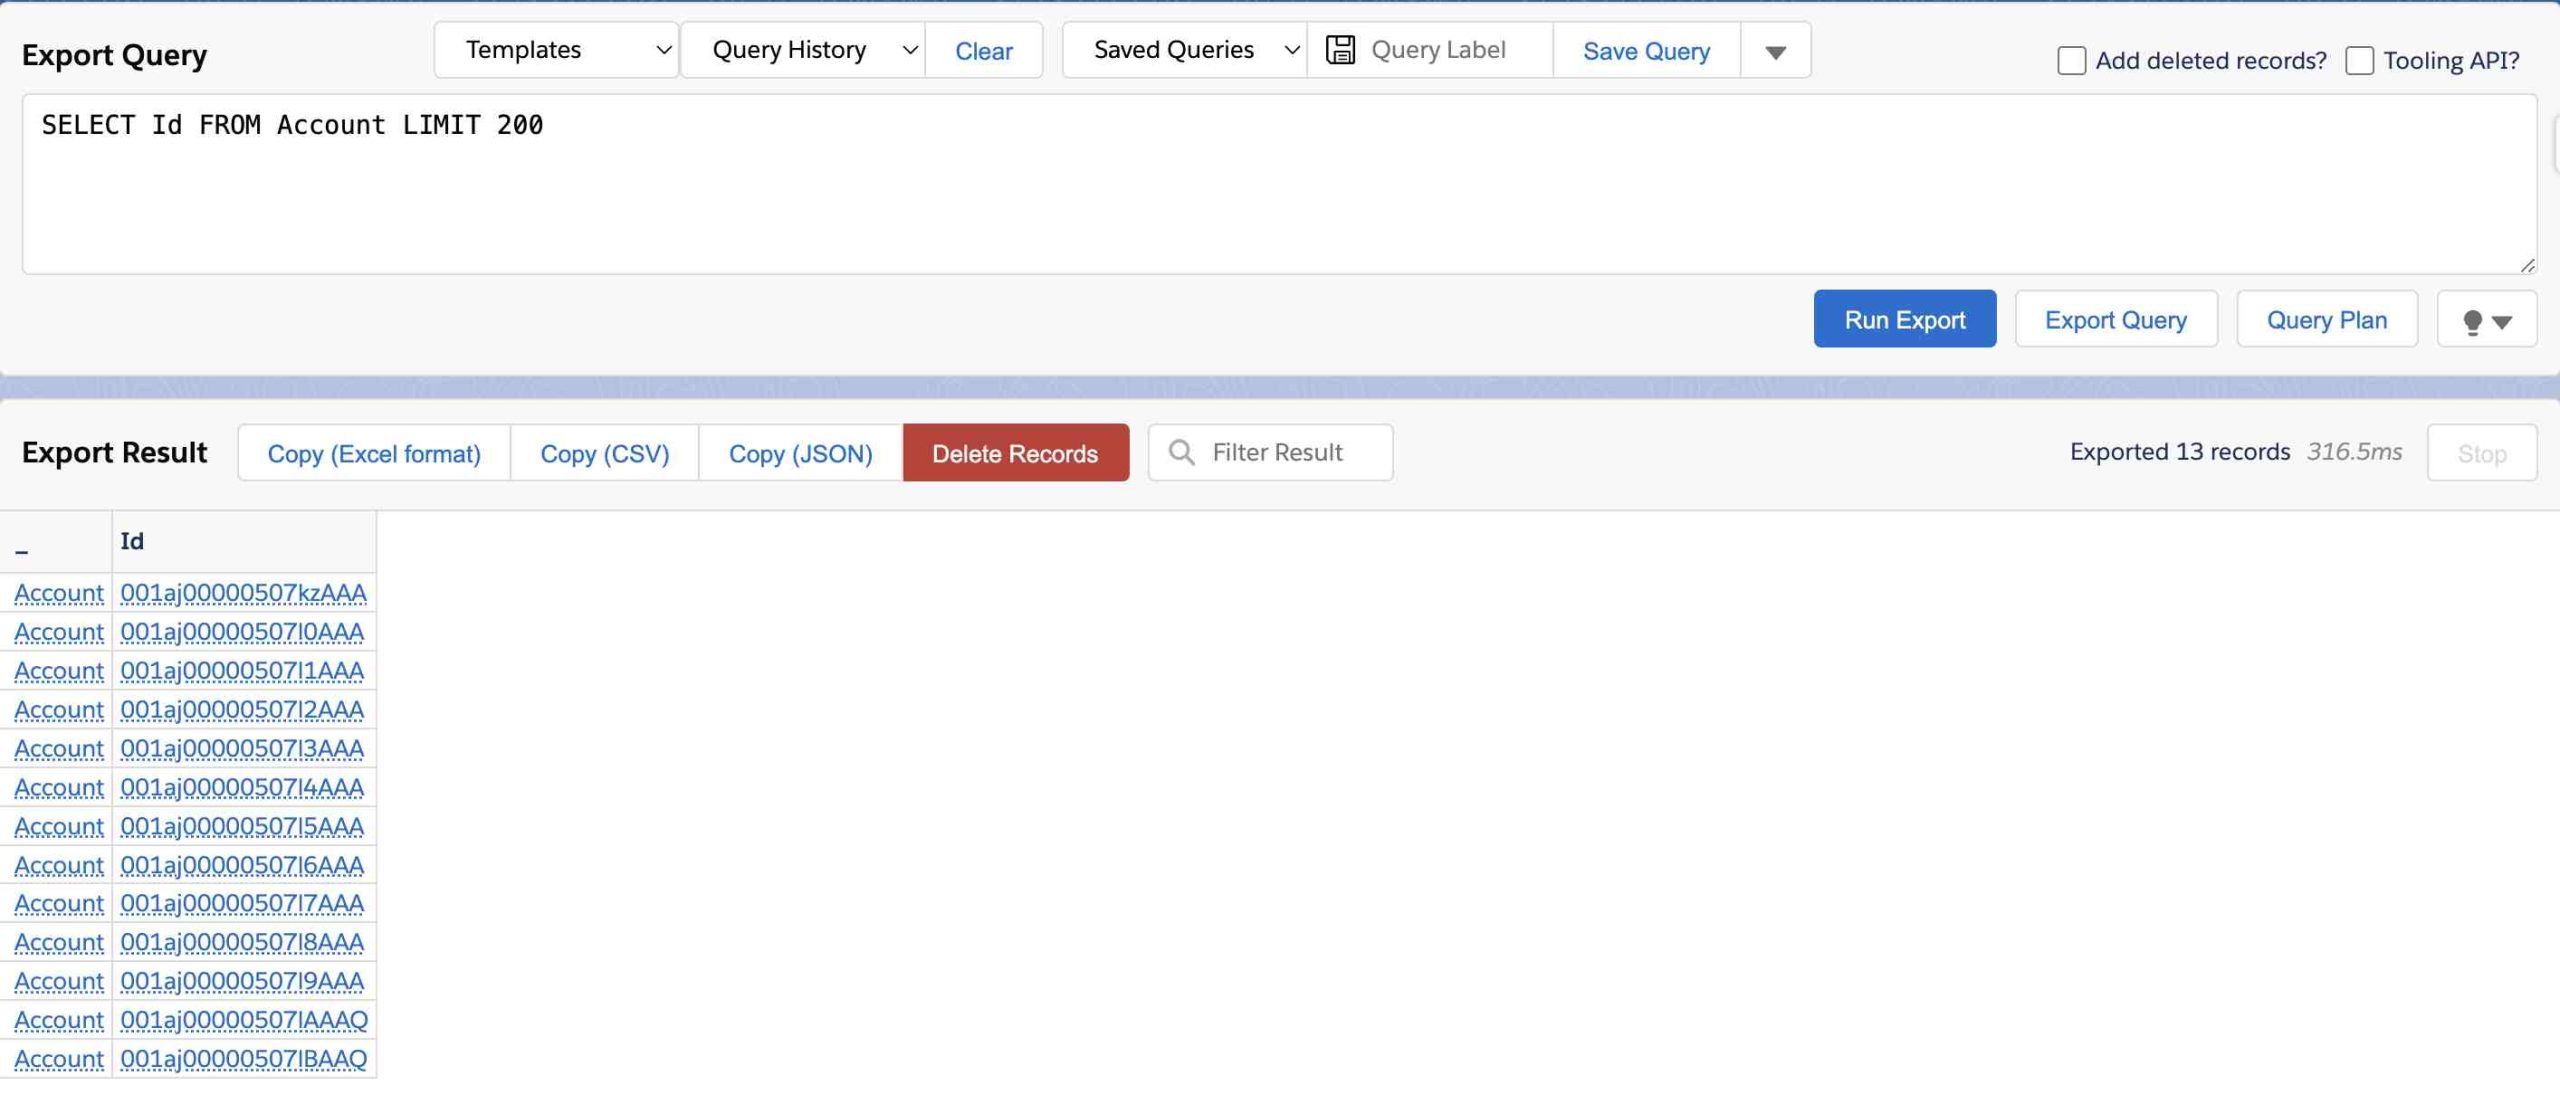Clear the query history
2560x1095 pixels.
tap(984, 51)
